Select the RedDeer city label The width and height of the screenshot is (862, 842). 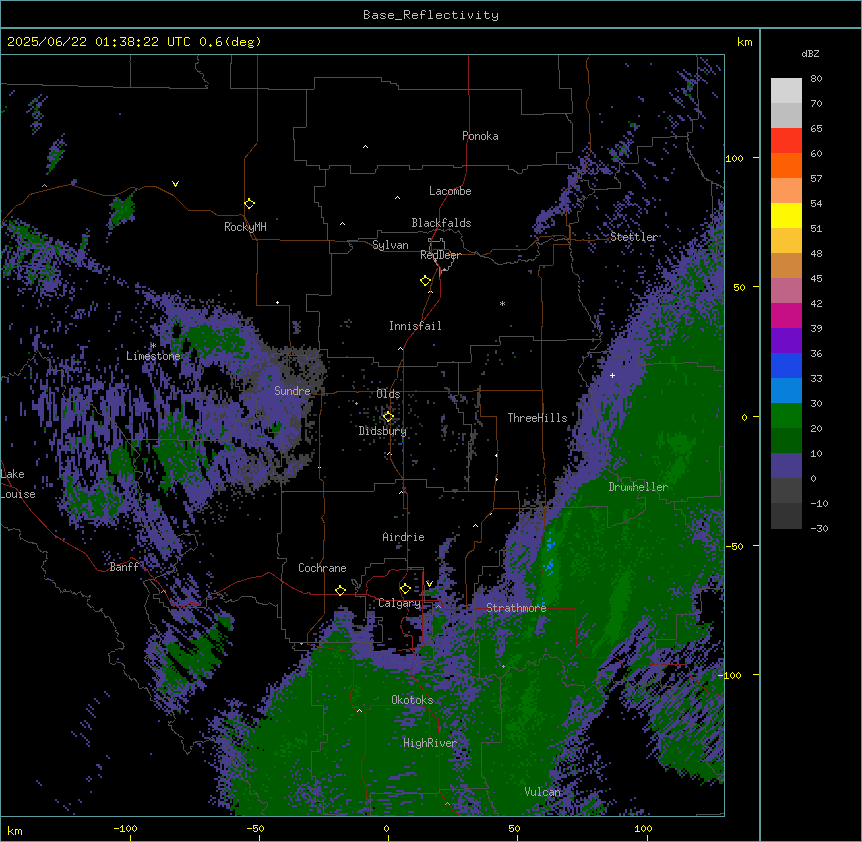pyautogui.click(x=440, y=255)
